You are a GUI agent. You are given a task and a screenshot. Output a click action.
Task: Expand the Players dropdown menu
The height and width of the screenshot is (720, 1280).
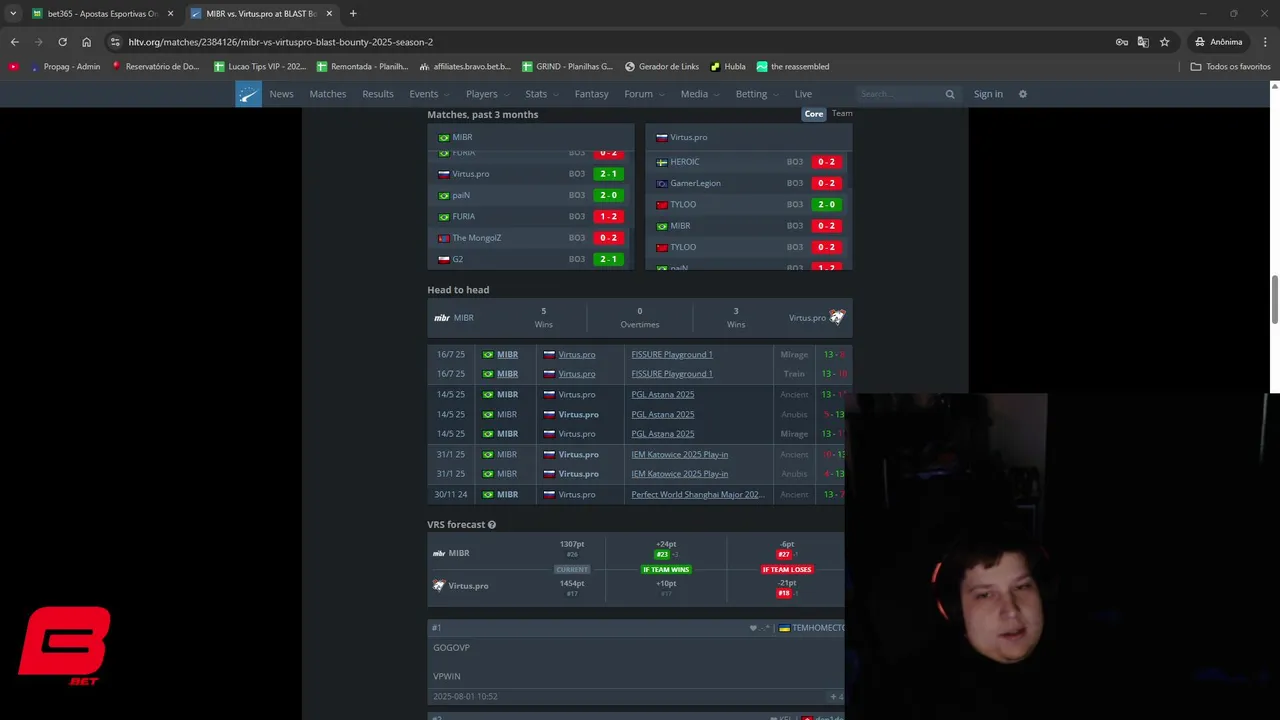[x=488, y=94]
